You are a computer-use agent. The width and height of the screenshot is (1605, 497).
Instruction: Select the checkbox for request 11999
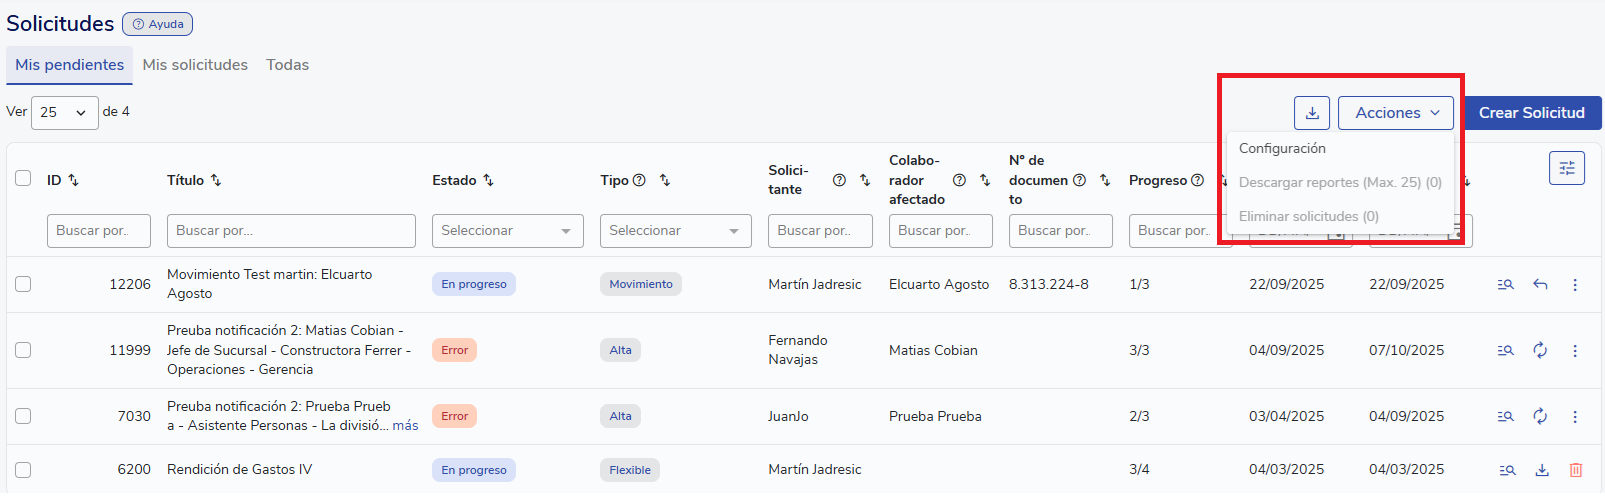(x=23, y=350)
